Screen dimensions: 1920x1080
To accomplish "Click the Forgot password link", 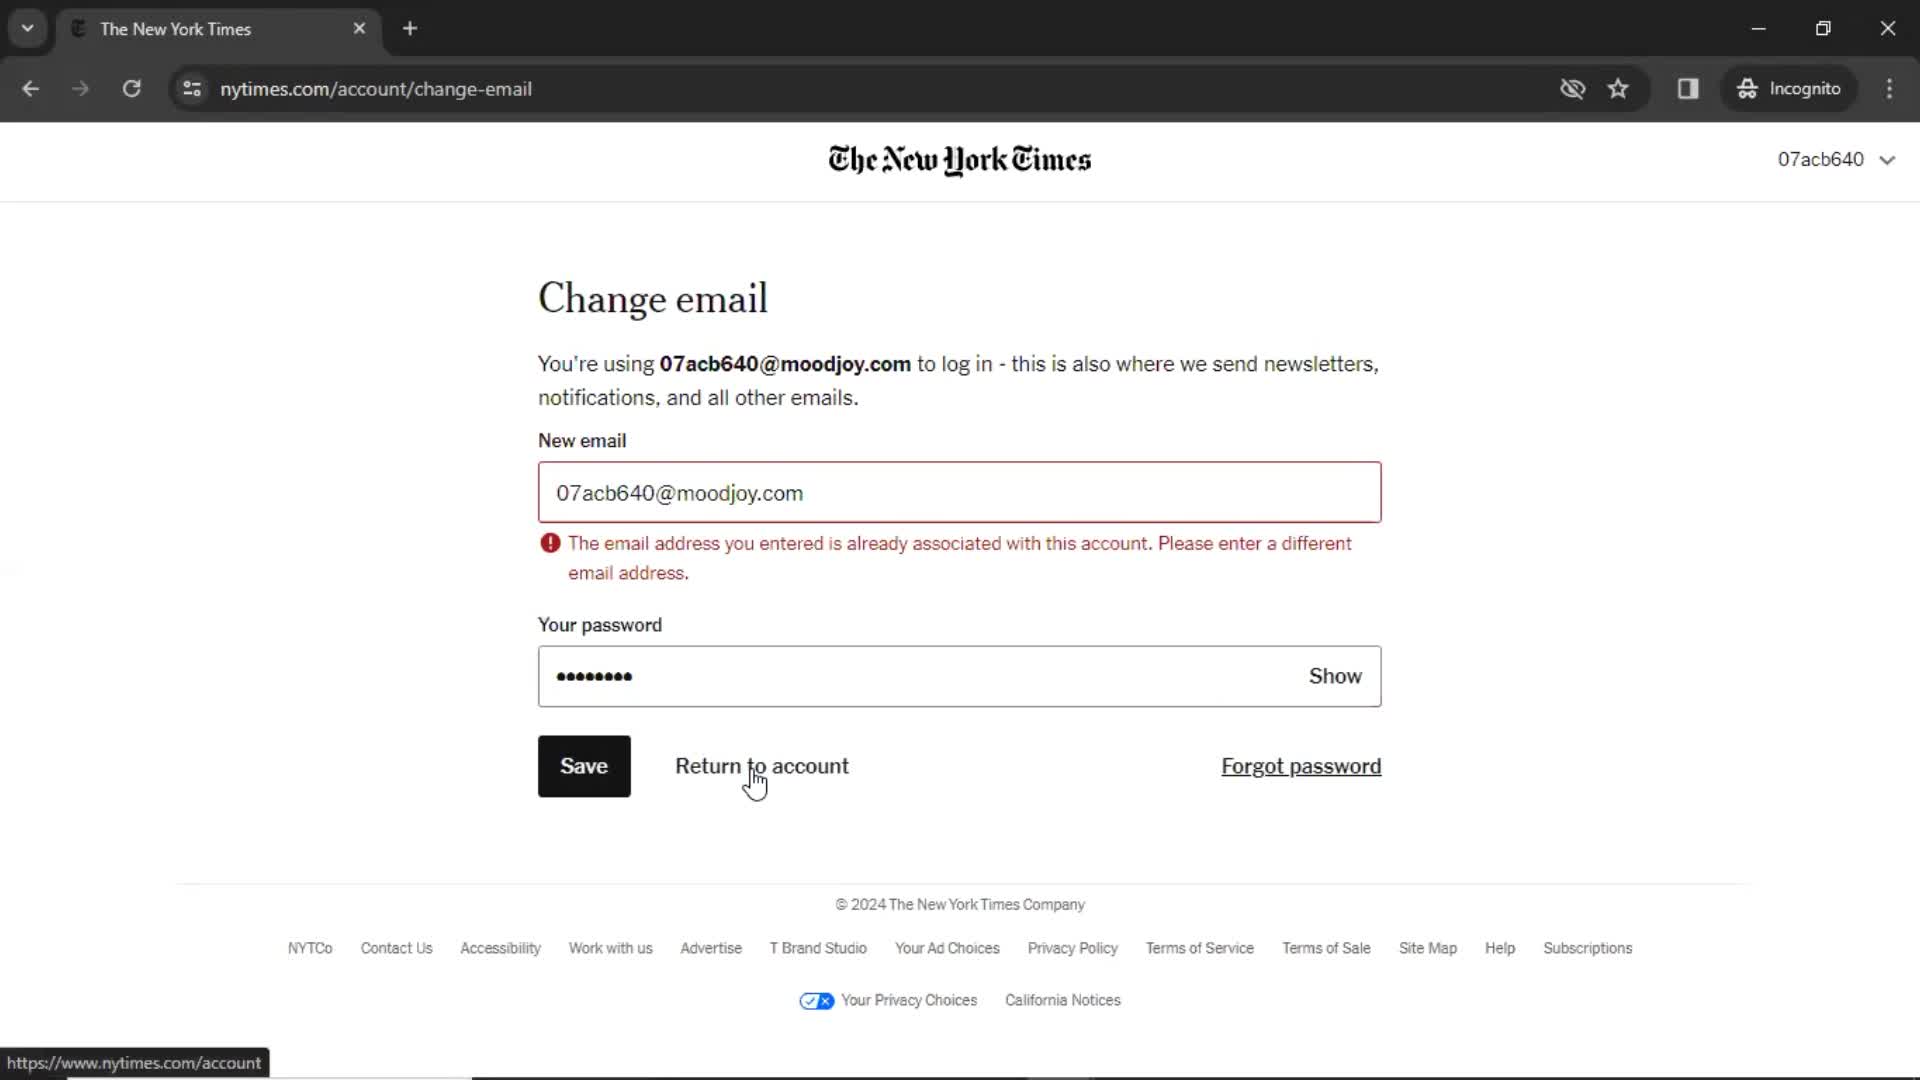I will 1300,766.
